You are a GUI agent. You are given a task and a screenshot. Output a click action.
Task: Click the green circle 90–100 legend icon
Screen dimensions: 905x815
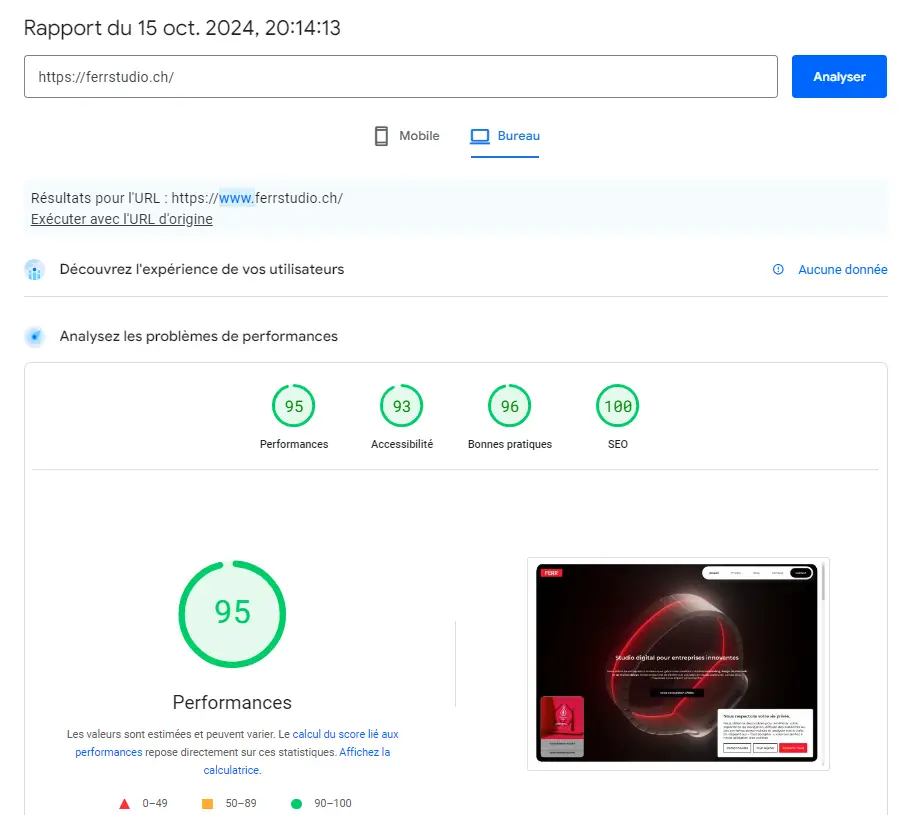point(296,803)
